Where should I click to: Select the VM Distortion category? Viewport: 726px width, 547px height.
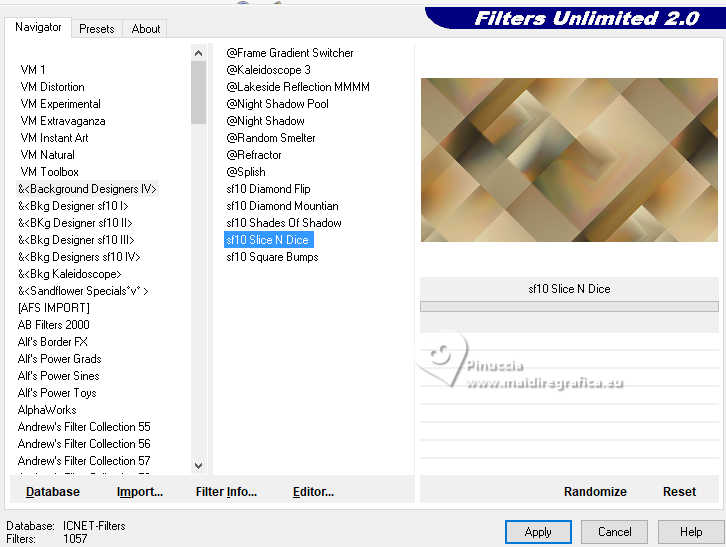click(x=52, y=87)
